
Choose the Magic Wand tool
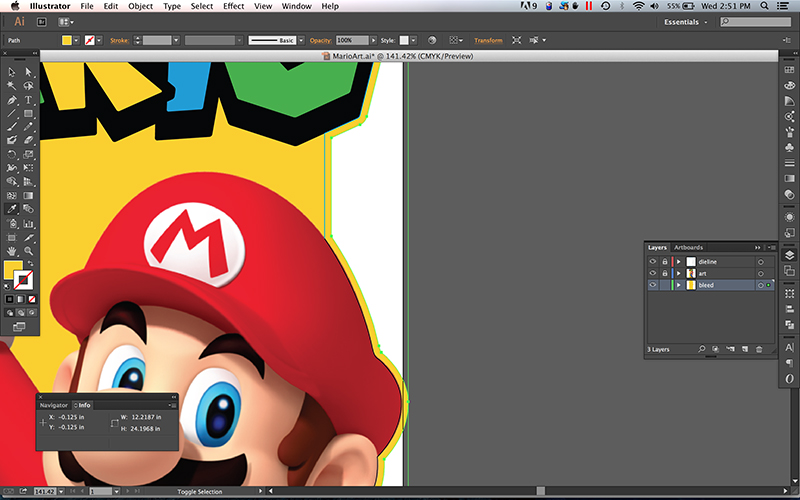[12, 86]
